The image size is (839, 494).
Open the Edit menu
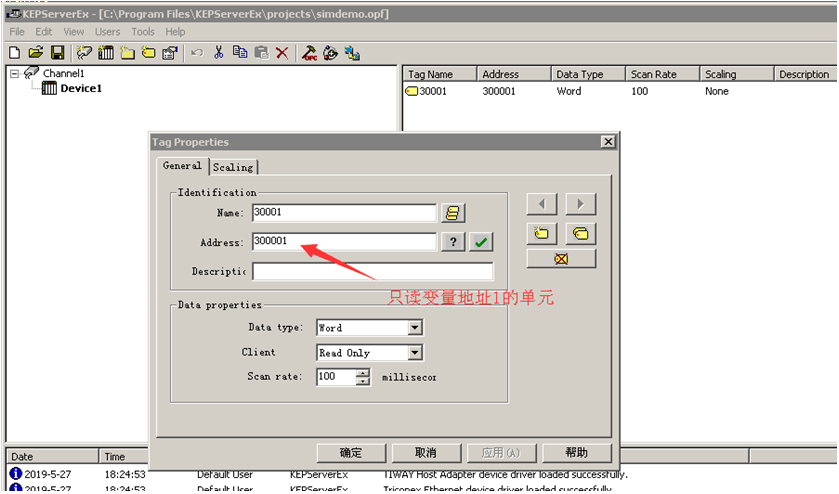[44, 32]
